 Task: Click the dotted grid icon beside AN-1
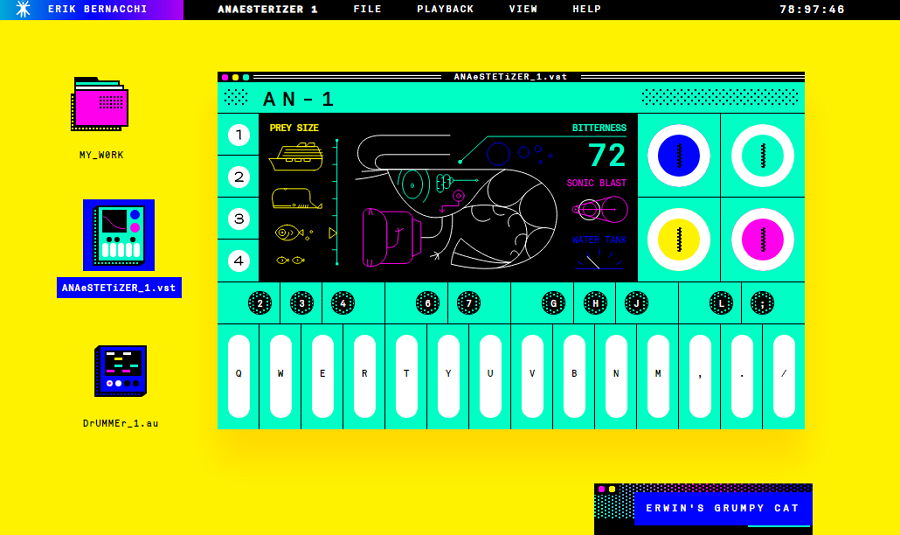click(235, 98)
